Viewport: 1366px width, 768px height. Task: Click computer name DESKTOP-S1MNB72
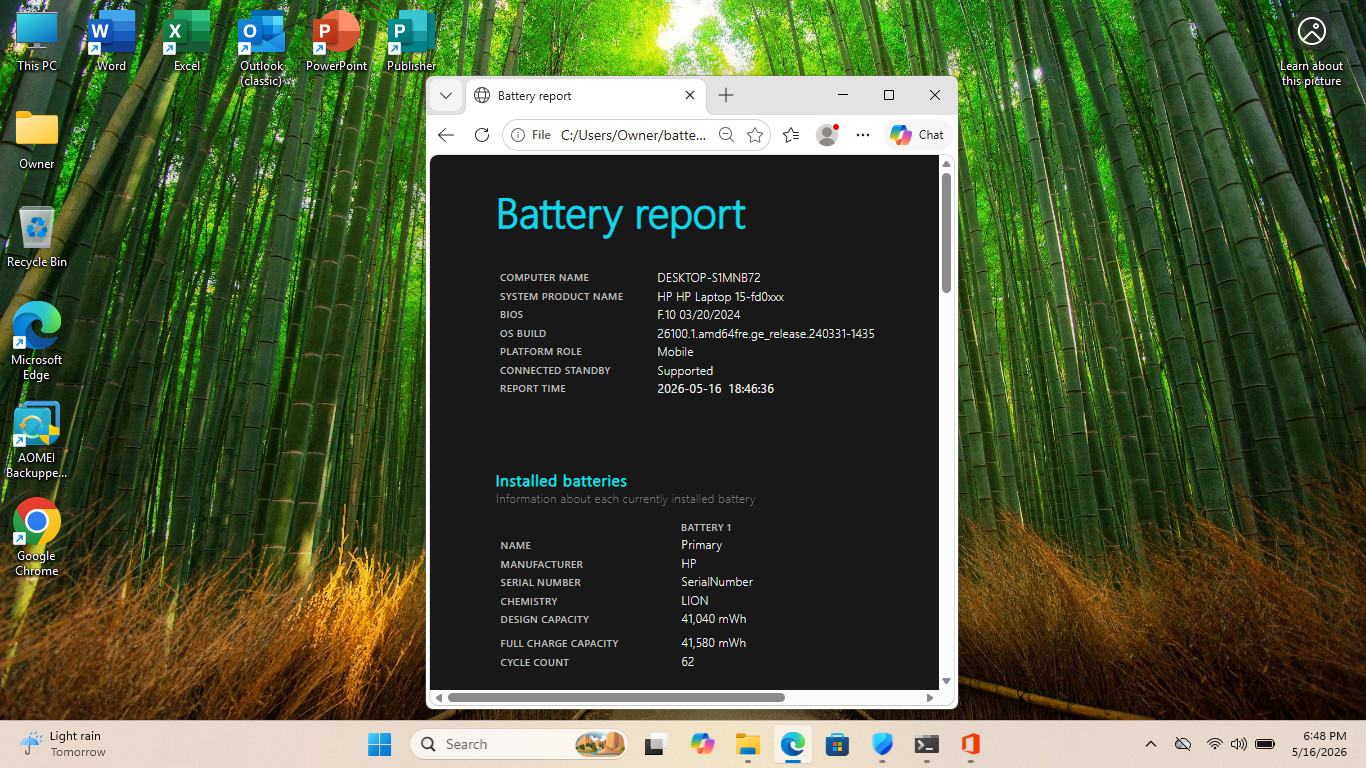pyautogui.click(x=709, y=278)
